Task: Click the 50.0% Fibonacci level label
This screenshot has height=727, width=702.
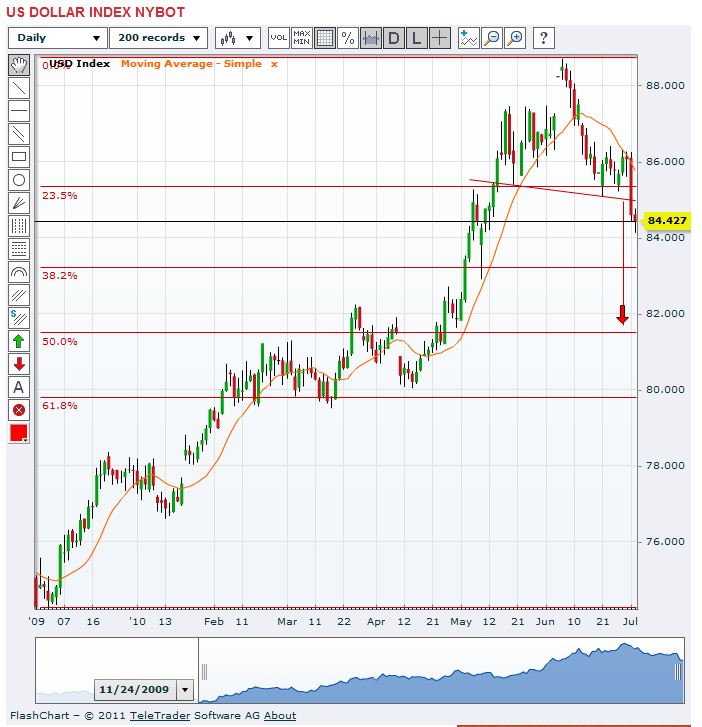Action: point(60,342)
